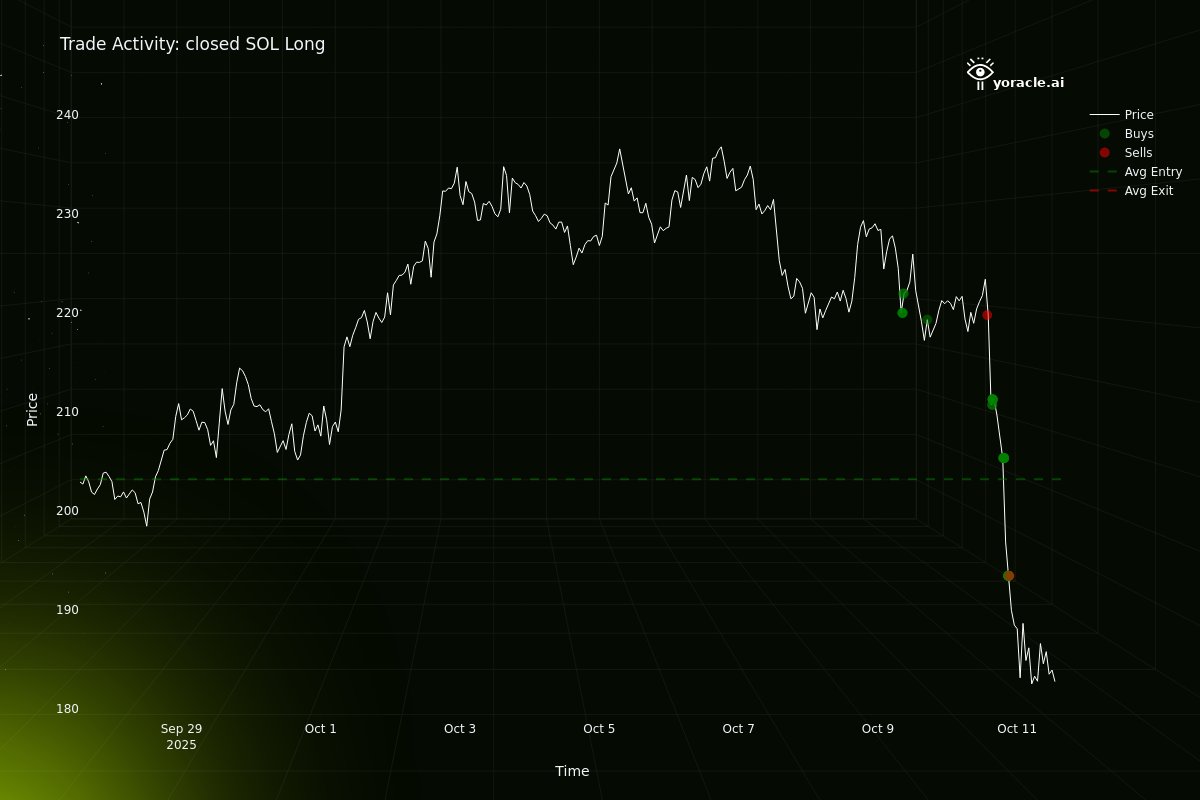Click the 'Oct 7' x-axis label
Screen dimensions: 1200x800
(x=739, y=729)
